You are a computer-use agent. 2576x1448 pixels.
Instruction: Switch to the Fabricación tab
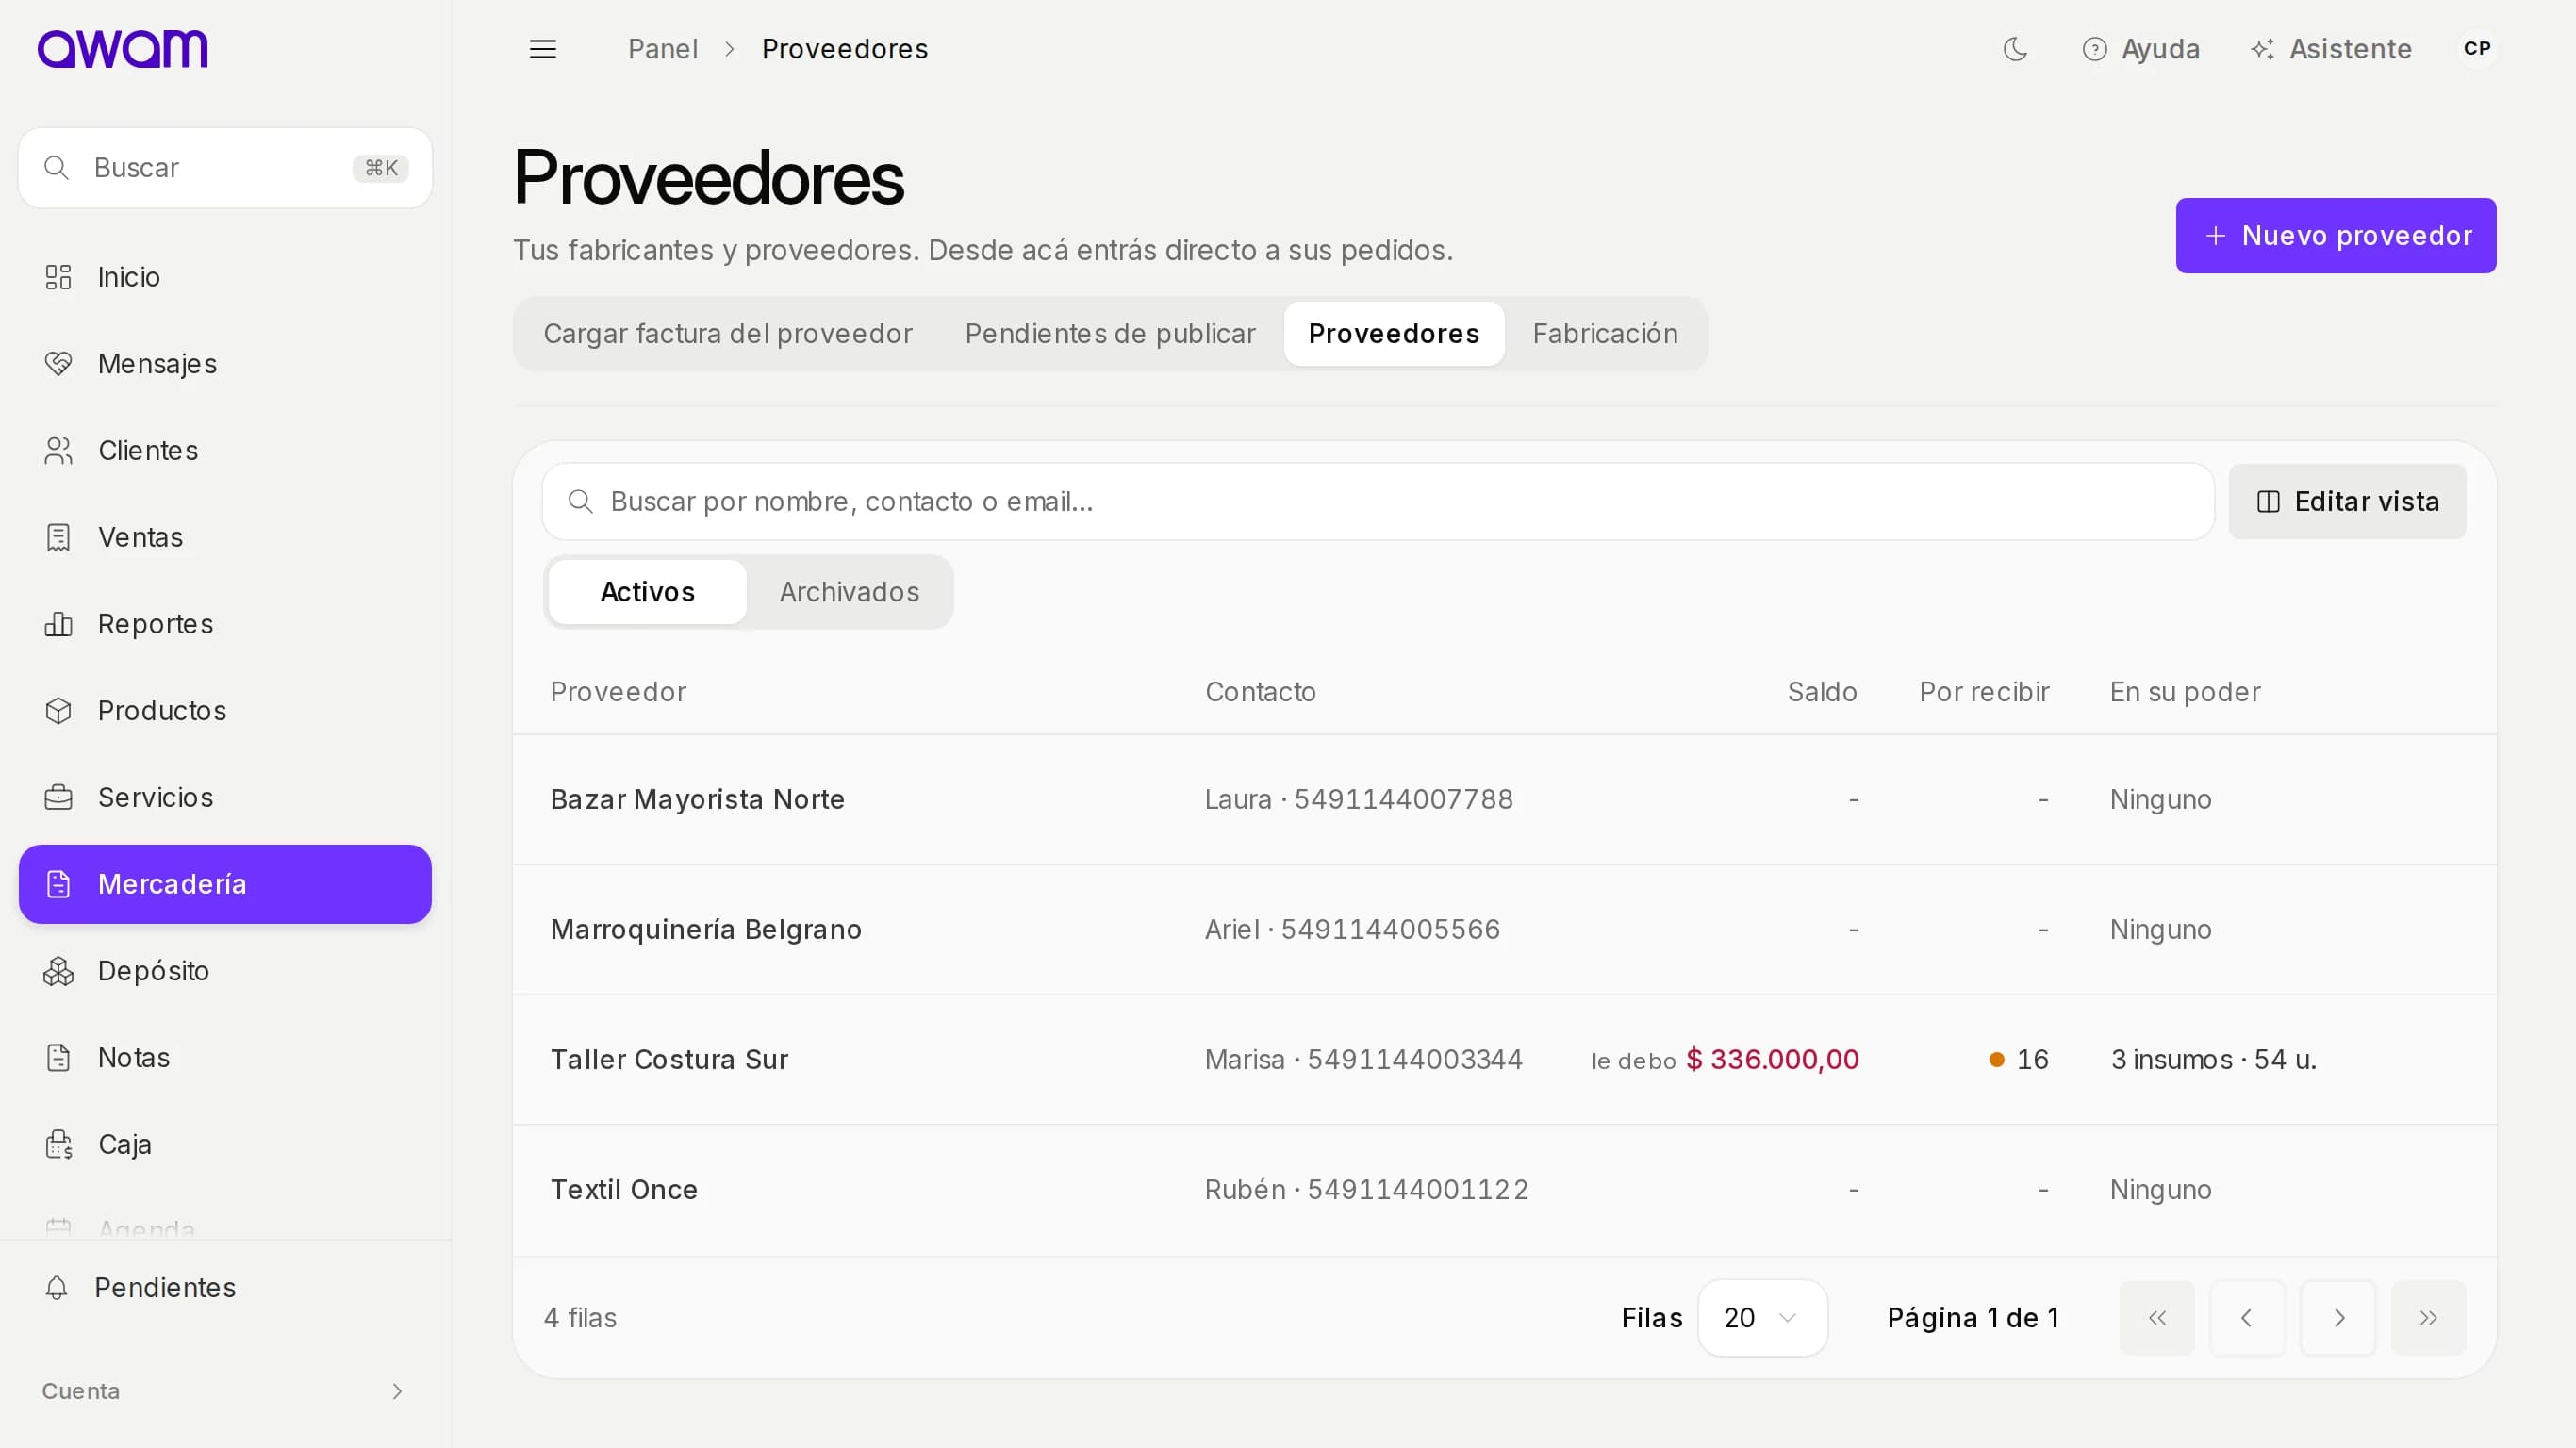pyautogui.click(x=1605, y=334)
